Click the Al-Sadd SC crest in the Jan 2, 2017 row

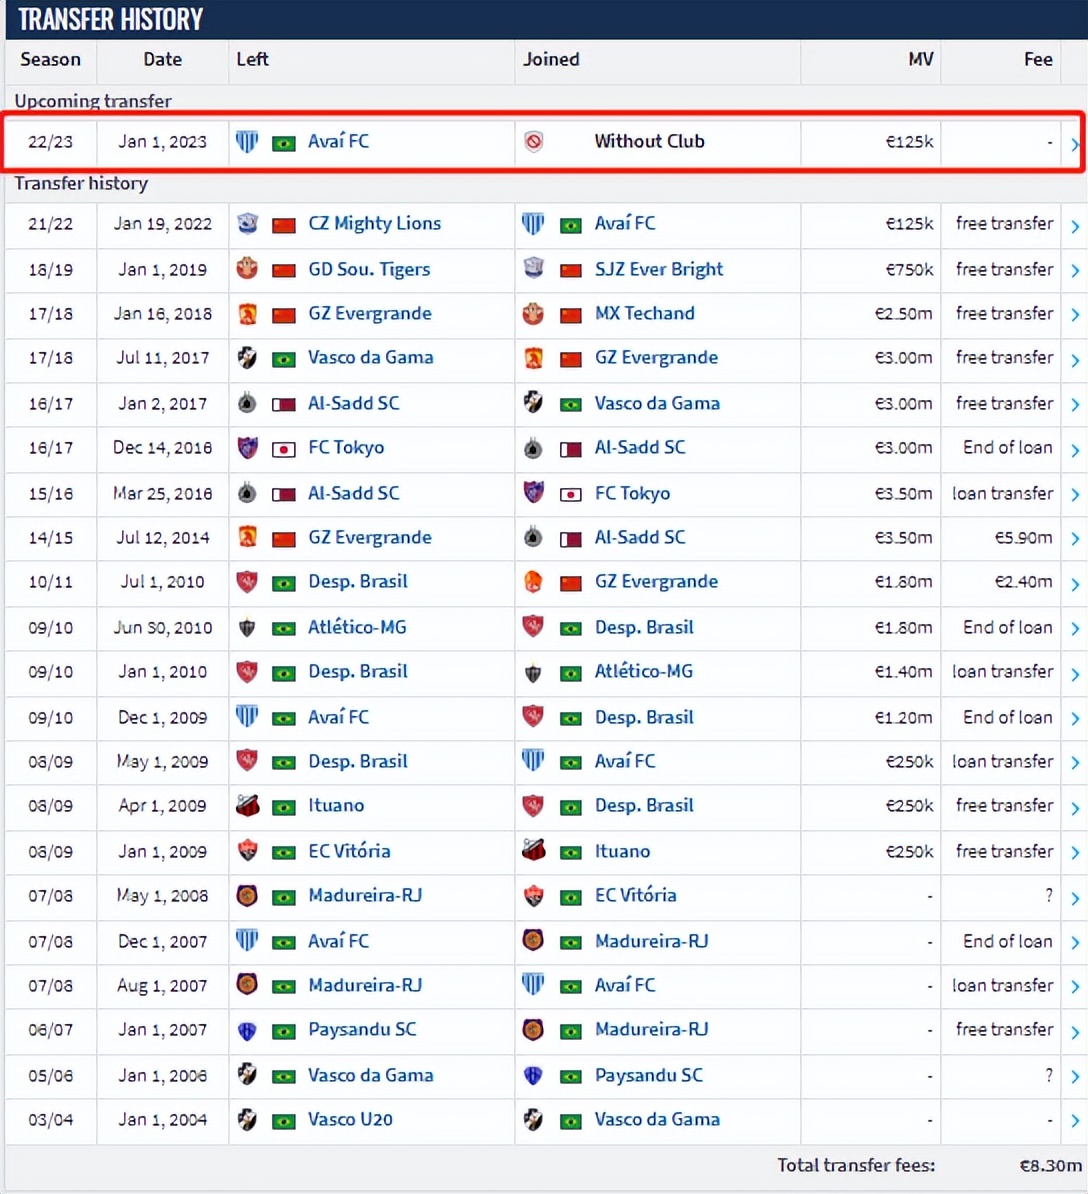click(247, 403)
